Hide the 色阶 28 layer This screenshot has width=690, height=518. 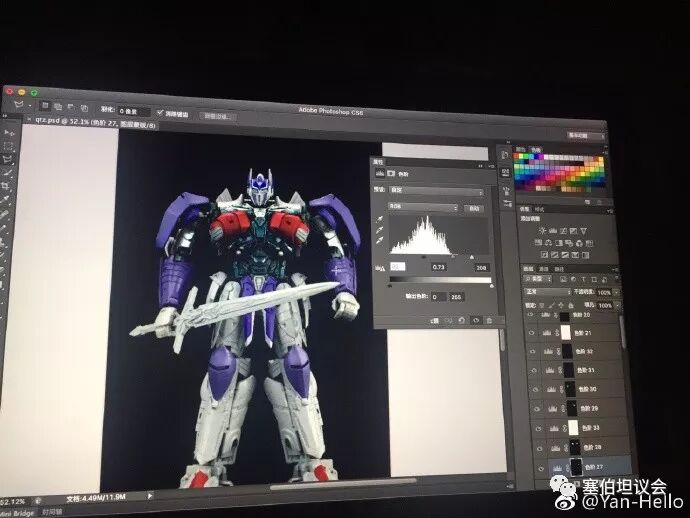tap(540, 448)
